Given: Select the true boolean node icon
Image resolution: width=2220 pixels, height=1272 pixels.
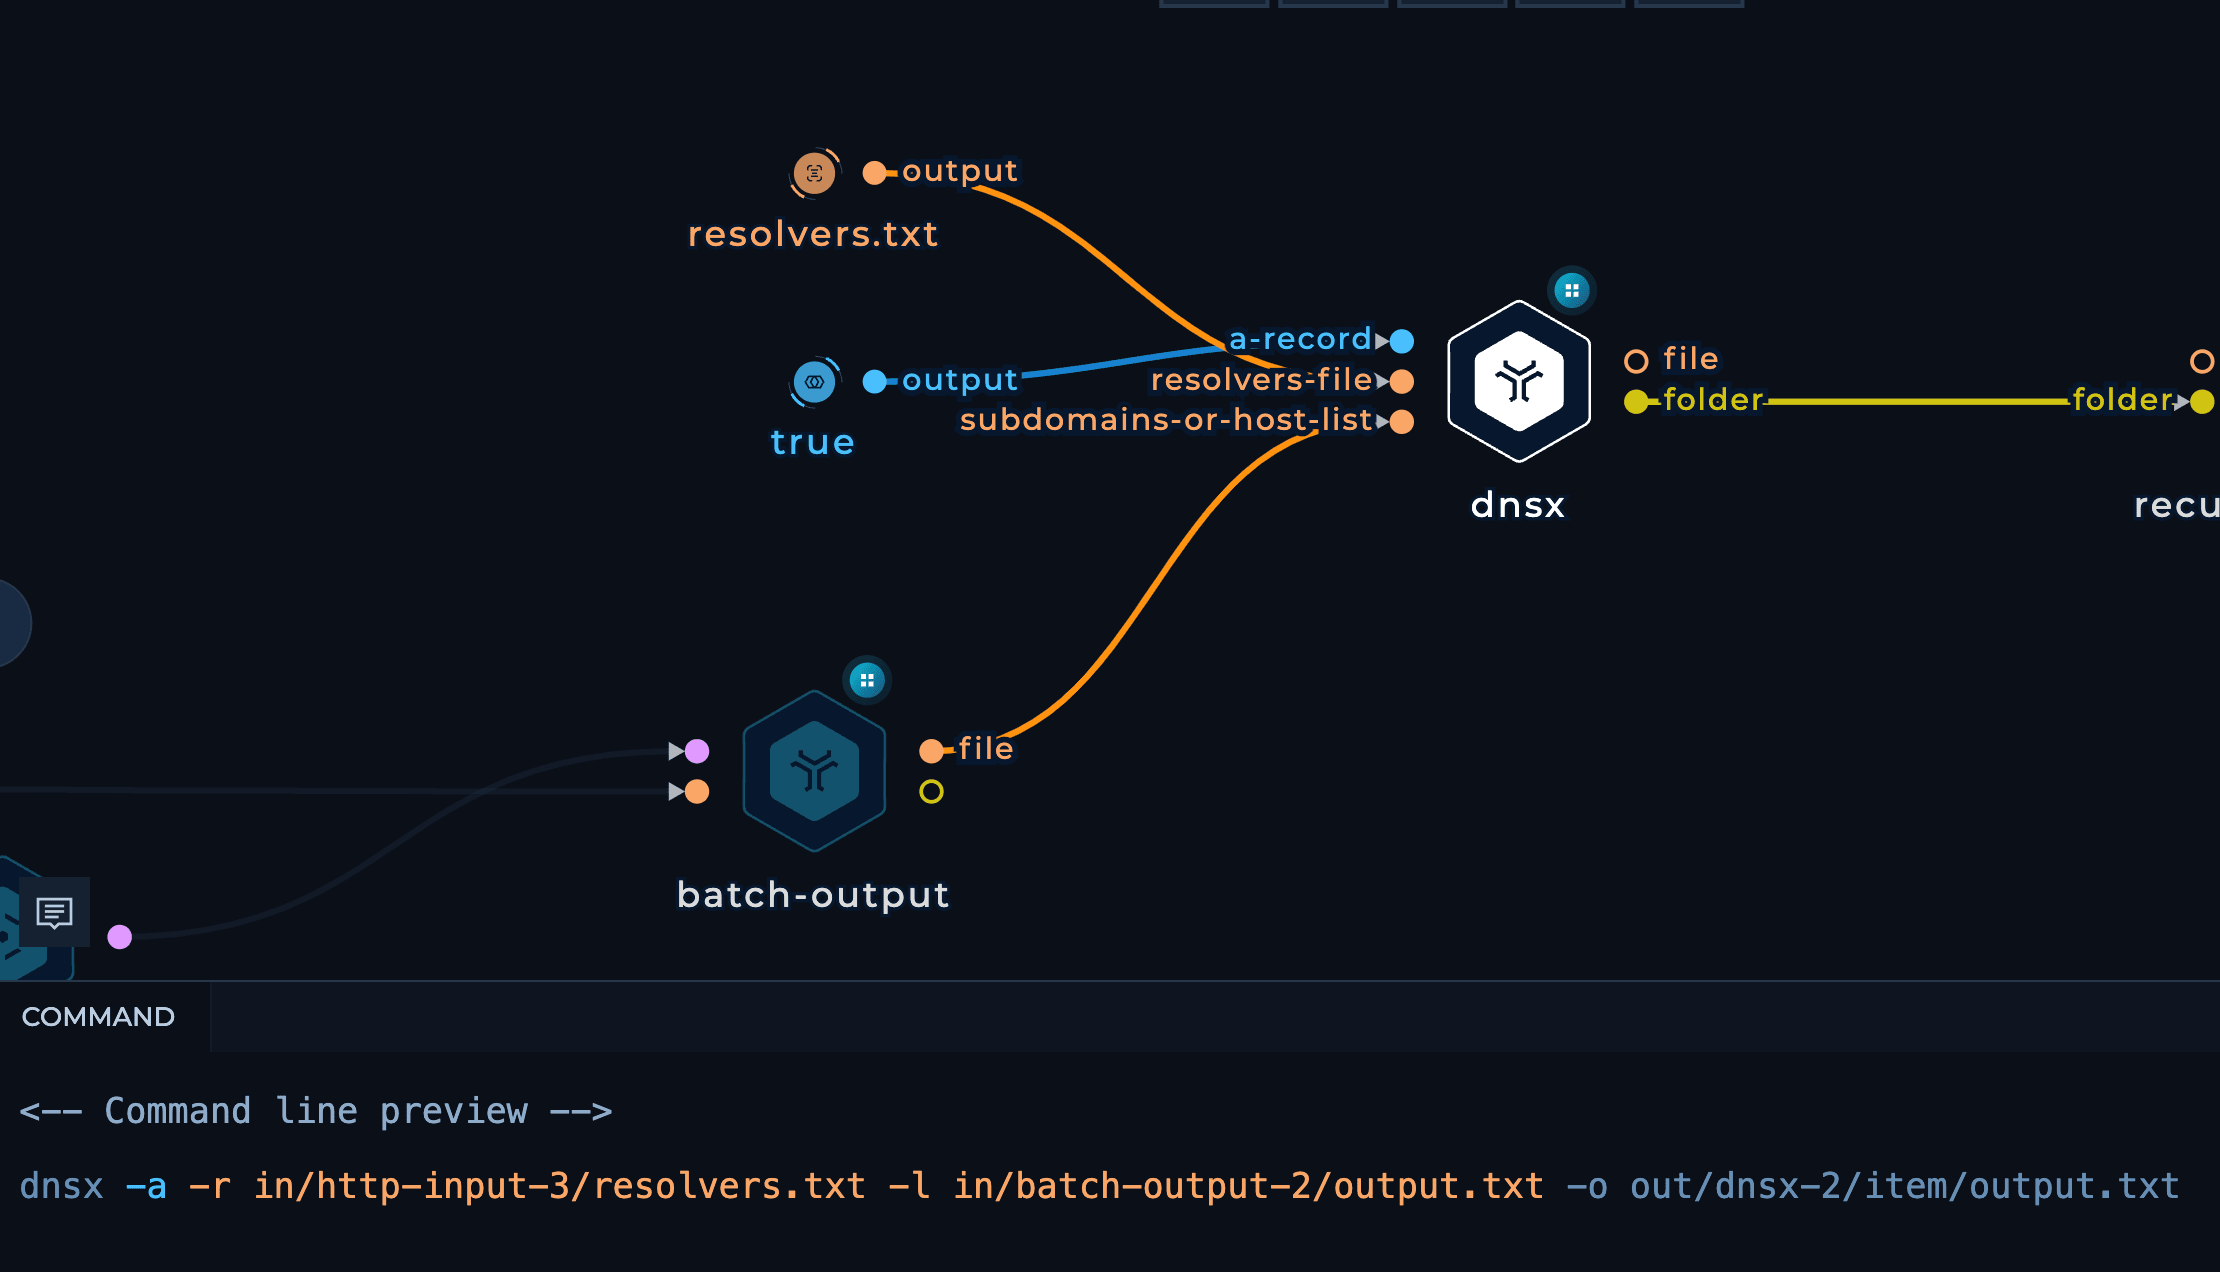Looking at the screenshot, I should [x=814, y=381].
